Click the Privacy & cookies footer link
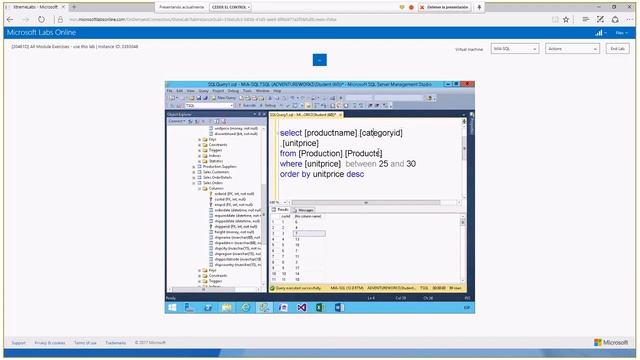This screenshot has height=360, width=640. pyautogui.click(x=50, y=343)
